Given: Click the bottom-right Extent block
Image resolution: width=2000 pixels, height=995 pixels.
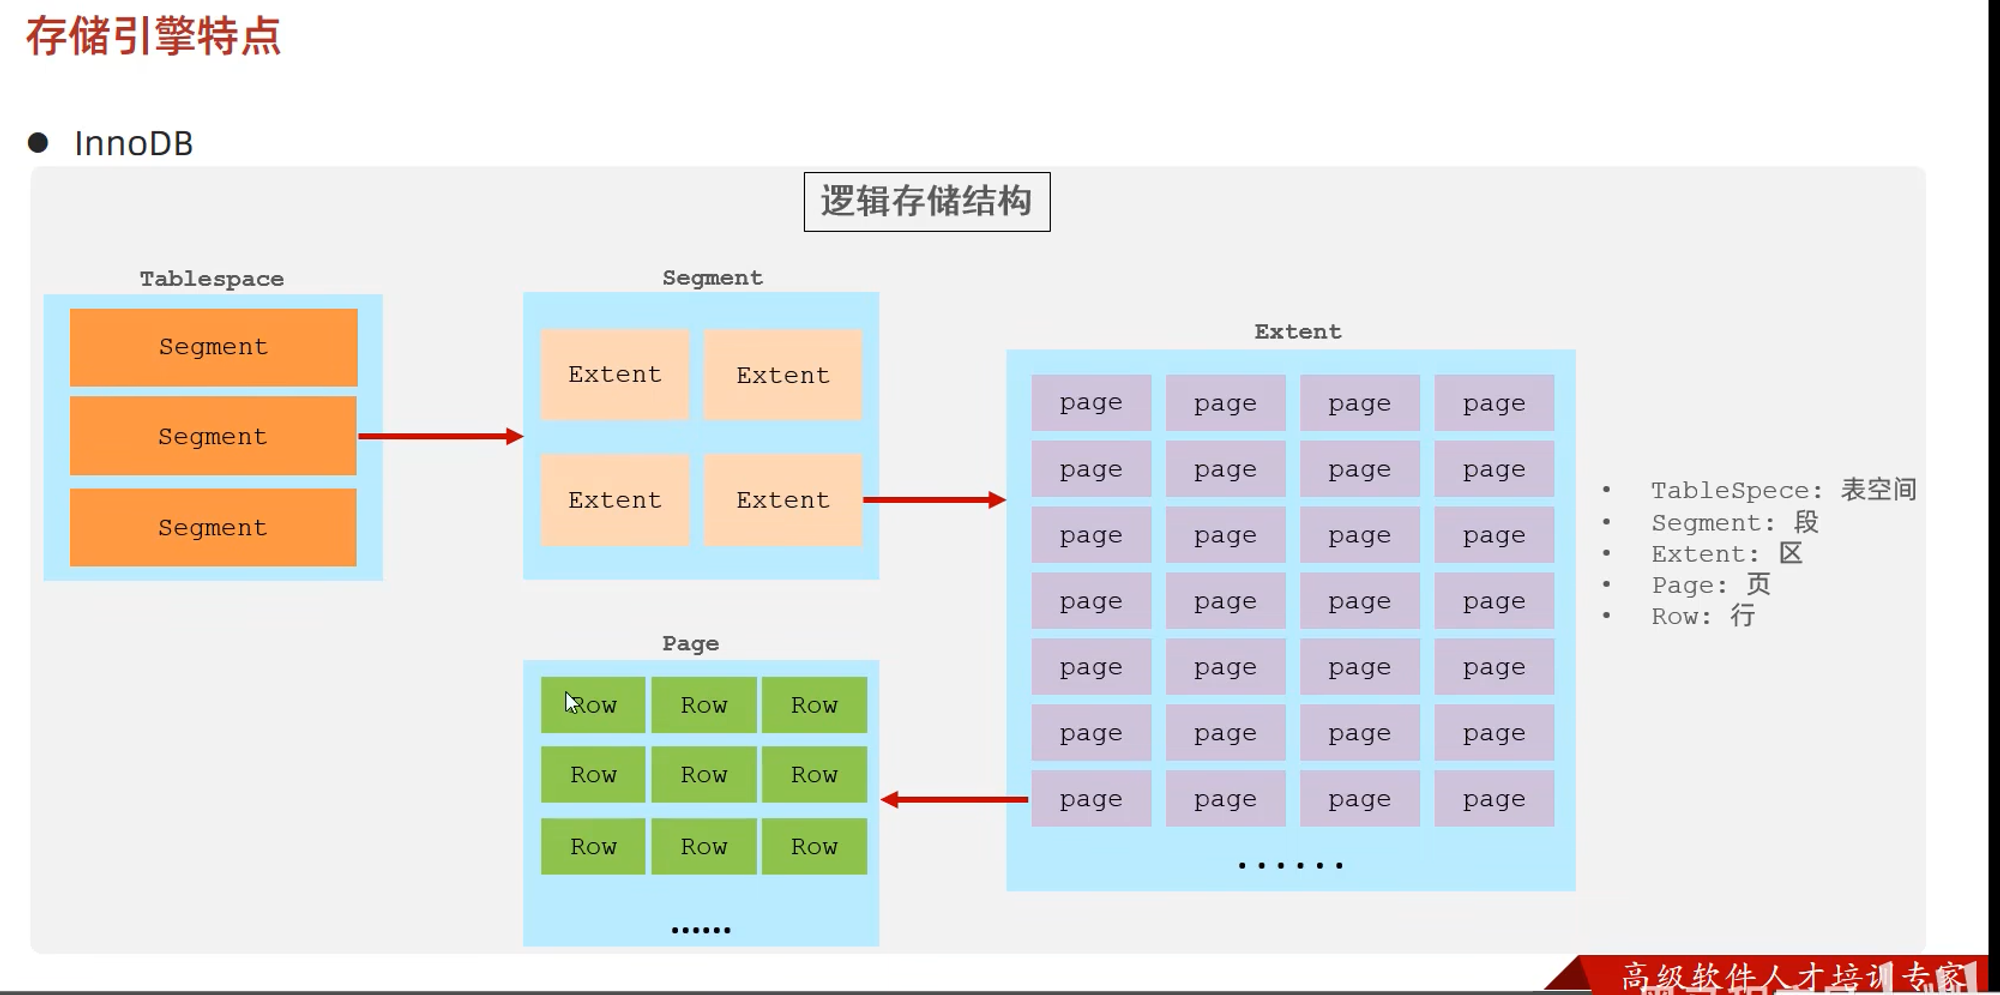Looking at the screenshot, I should pos(782,500).
